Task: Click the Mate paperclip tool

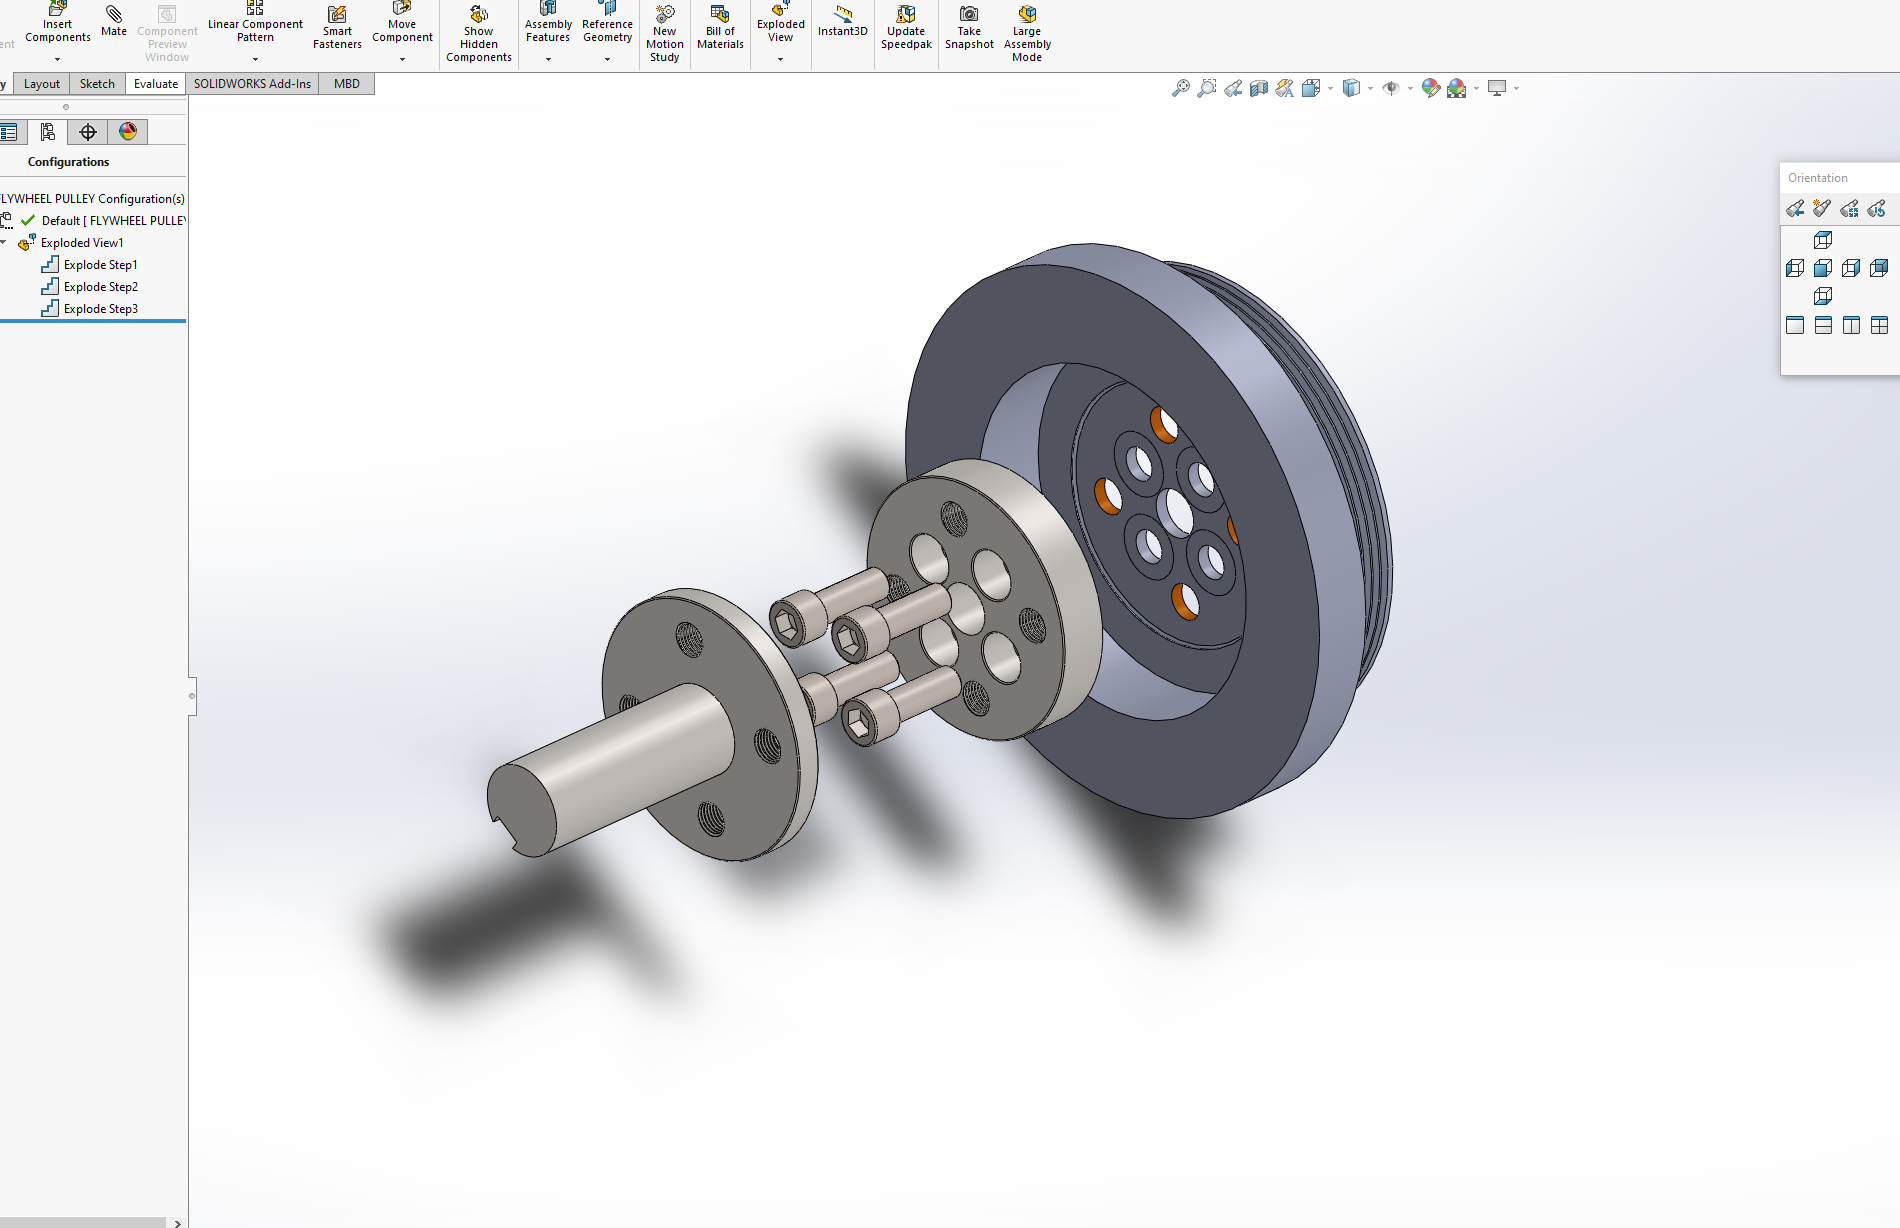Action: pyautogui.click(x=114, y=20)
